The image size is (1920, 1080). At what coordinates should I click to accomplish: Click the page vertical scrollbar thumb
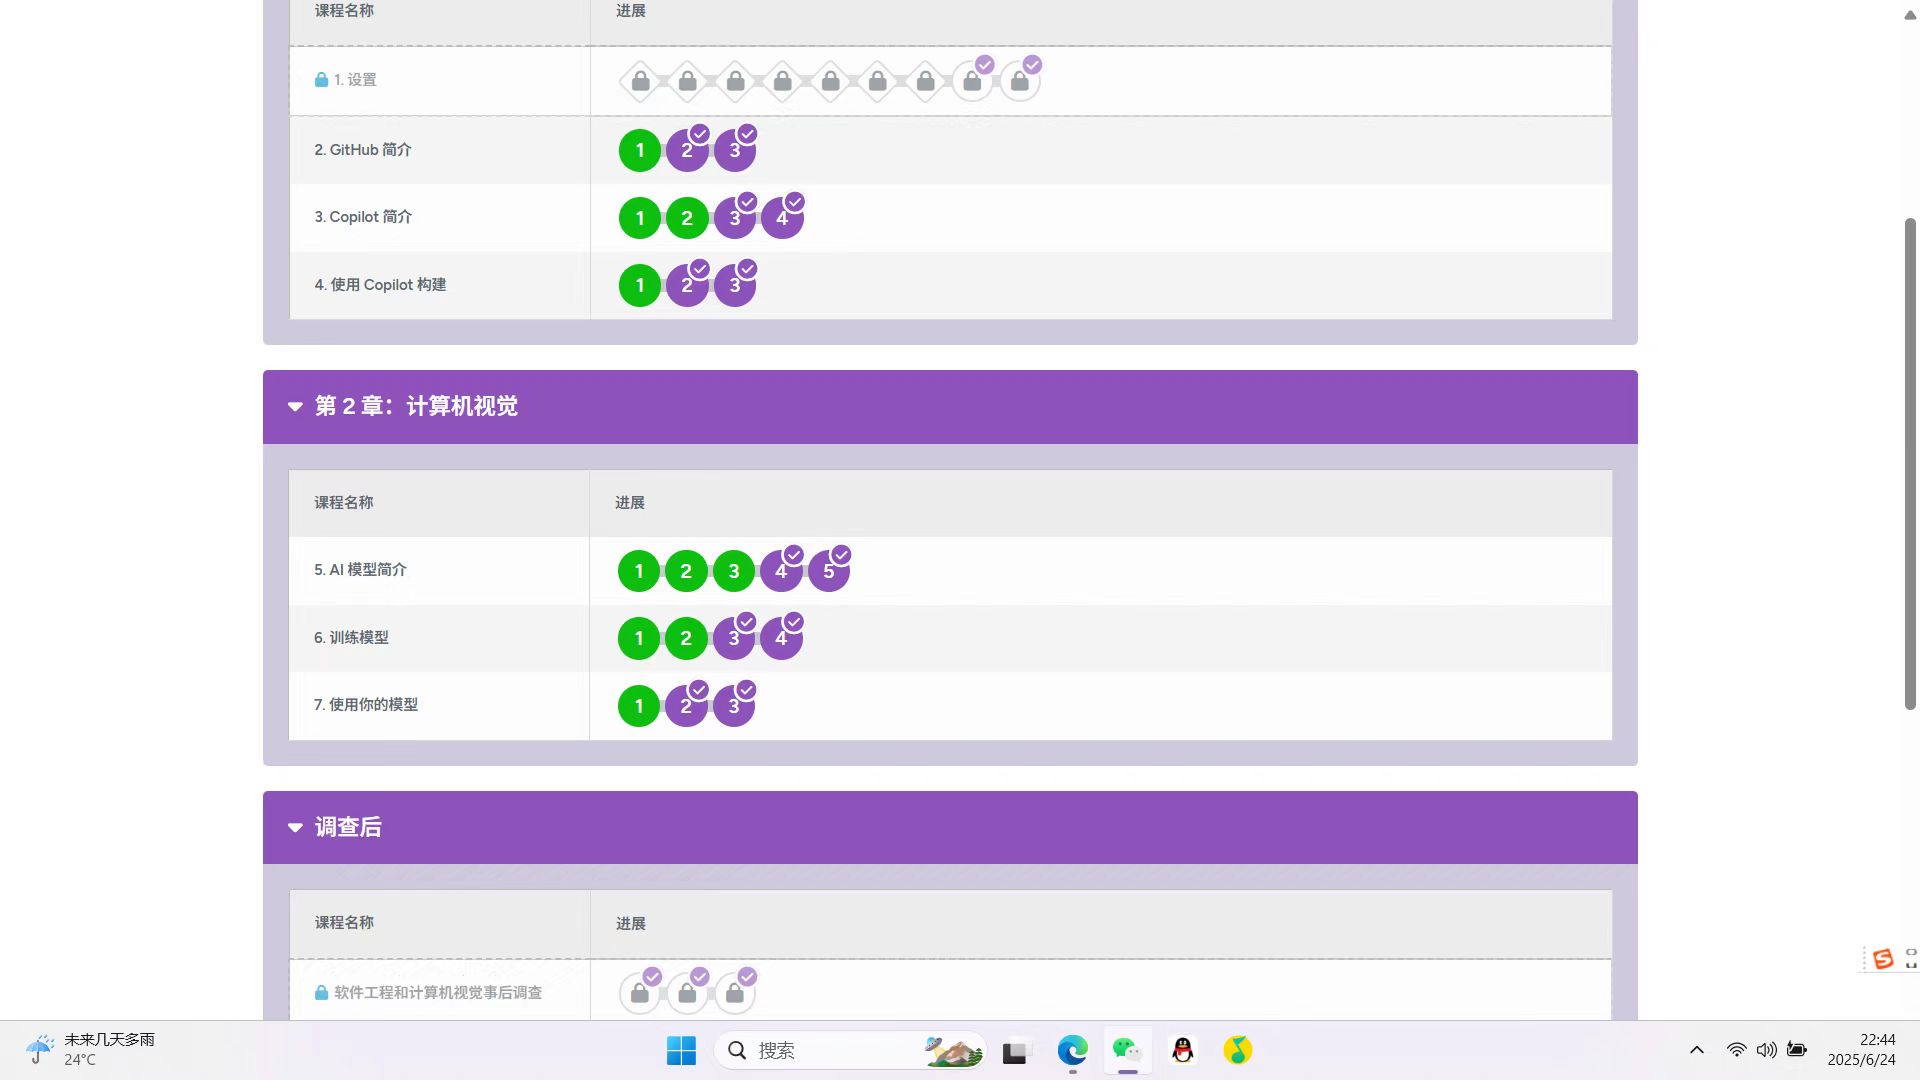pos(1910,464)
